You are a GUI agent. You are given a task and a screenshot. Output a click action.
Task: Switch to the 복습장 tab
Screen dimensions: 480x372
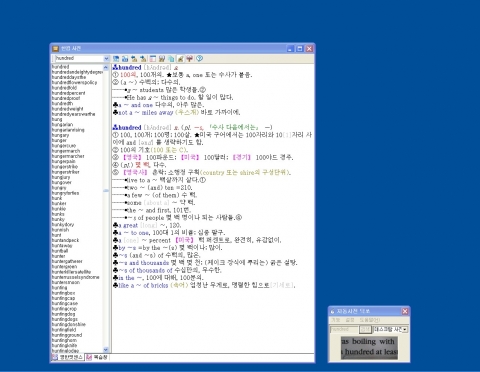[x=97, y=357]
